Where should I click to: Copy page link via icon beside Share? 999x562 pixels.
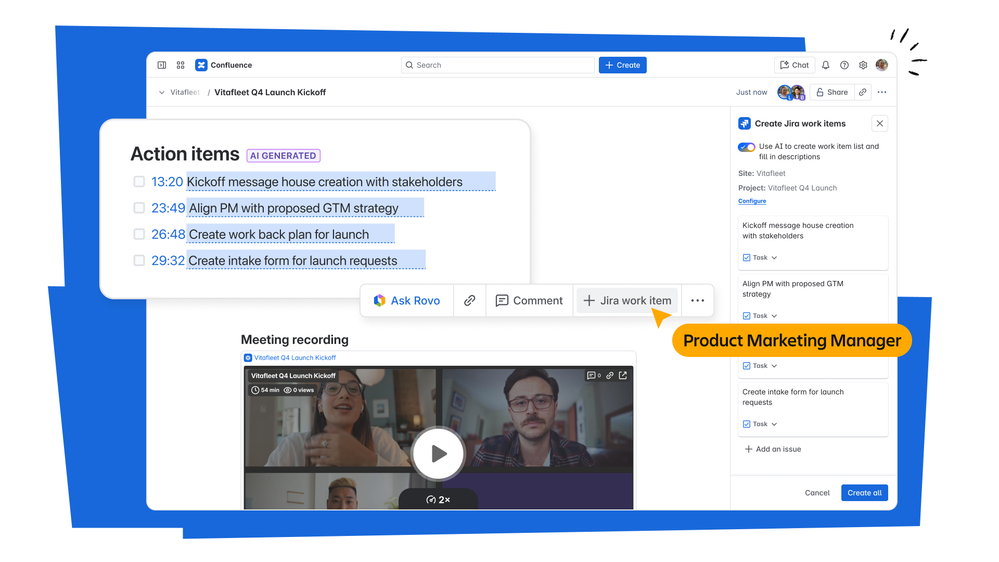tap(862, 92)
